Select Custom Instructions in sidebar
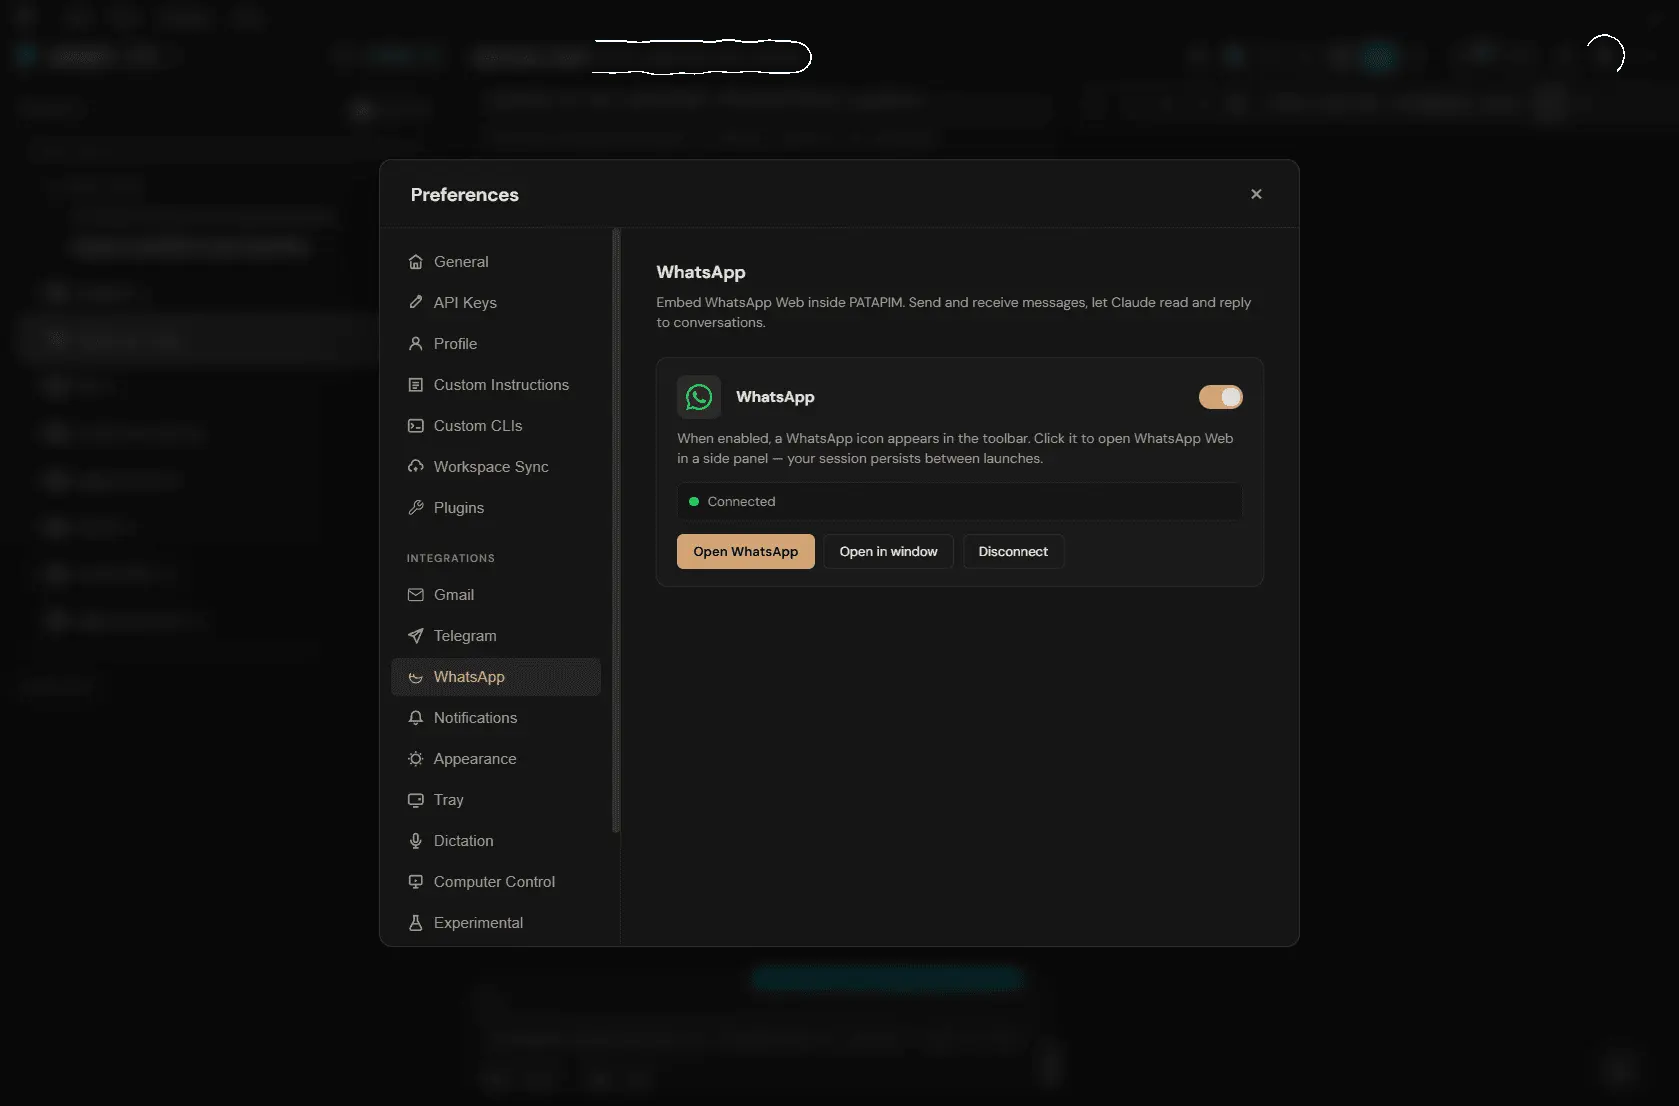 coord(496,385)
